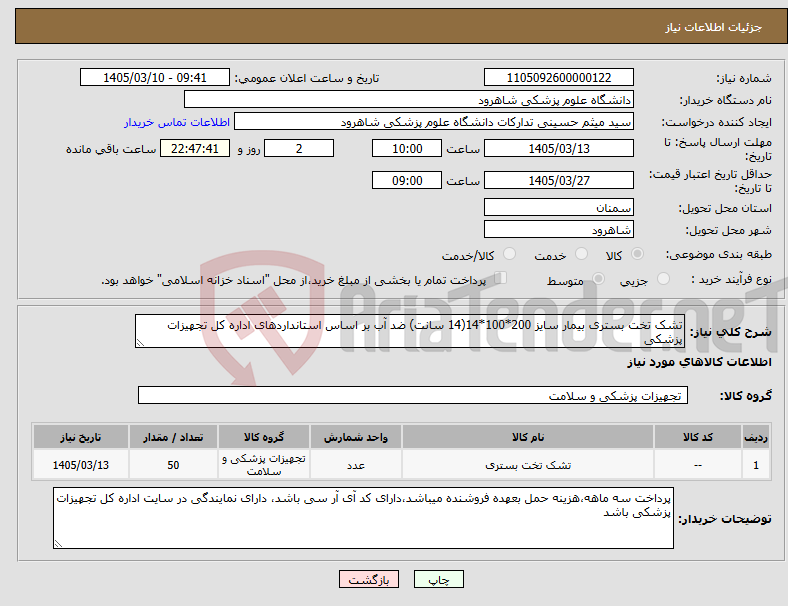Click the delivery province field سمنان
Screen dimensions: 788x606
[x=558, y=208]
